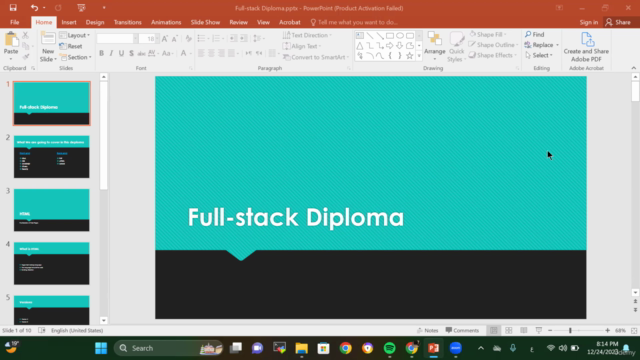Open Shape Fill dropdown
The width and height of the screenshot is (640, 360).
point(488,34)
